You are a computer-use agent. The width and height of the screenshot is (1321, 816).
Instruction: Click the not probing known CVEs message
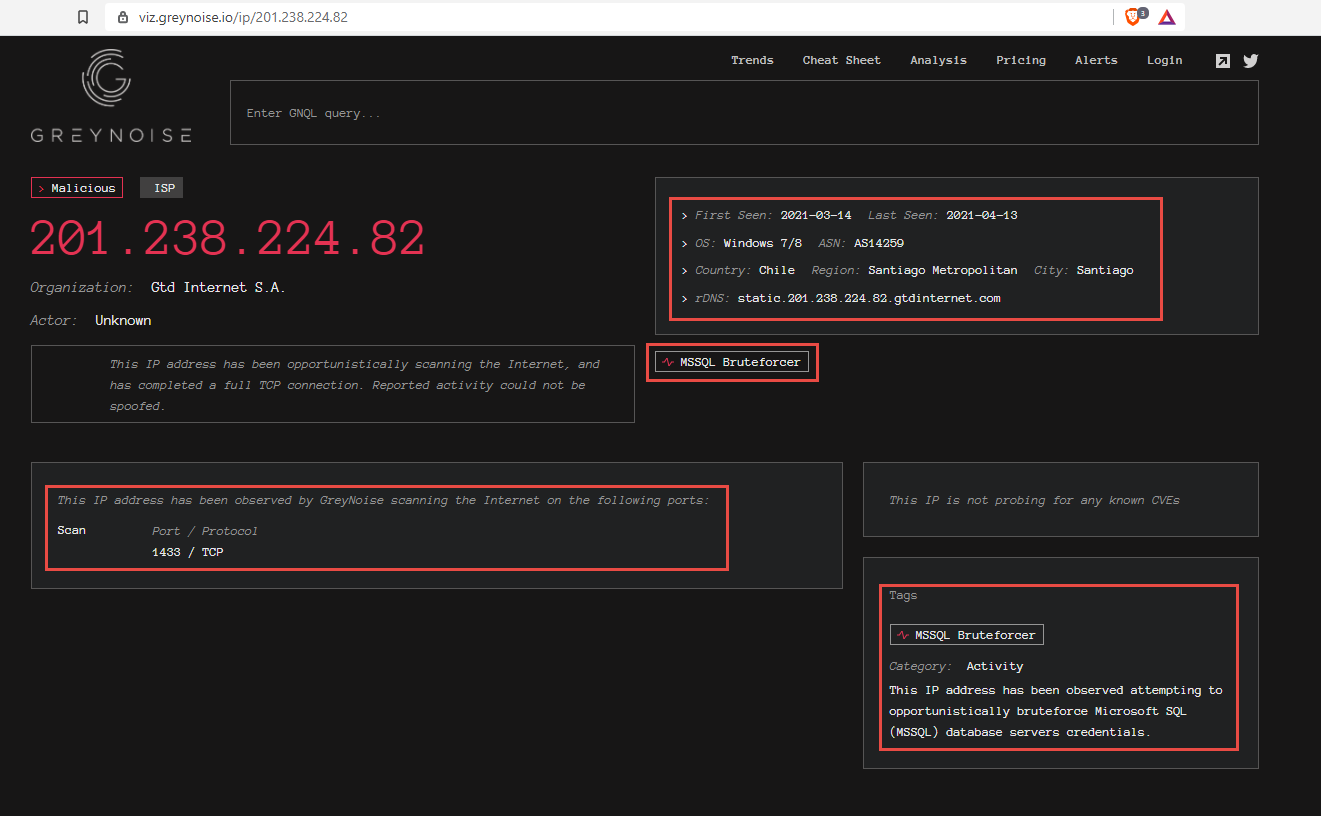pyautogui.click(x=1034, y=500)
